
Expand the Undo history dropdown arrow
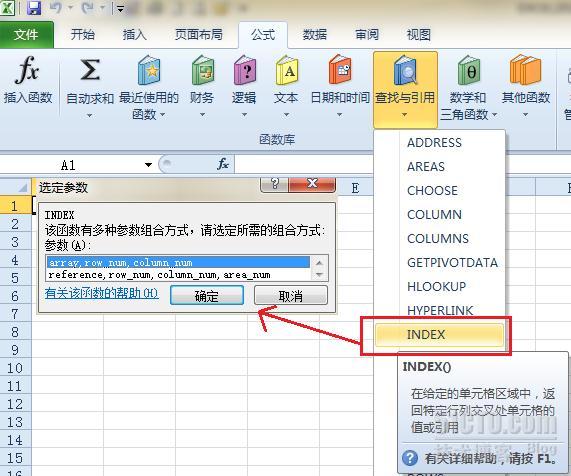70,7
